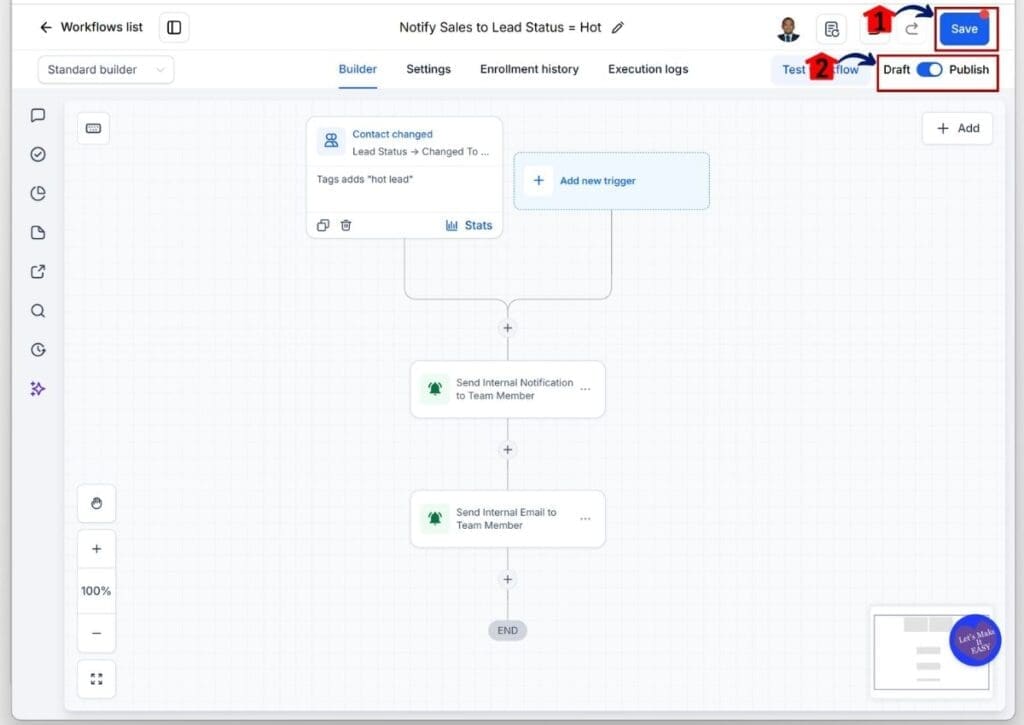Viewport: 1024px width, 725px height.
Task: Open the Standard builder dropdown
Action: [106, 69]
